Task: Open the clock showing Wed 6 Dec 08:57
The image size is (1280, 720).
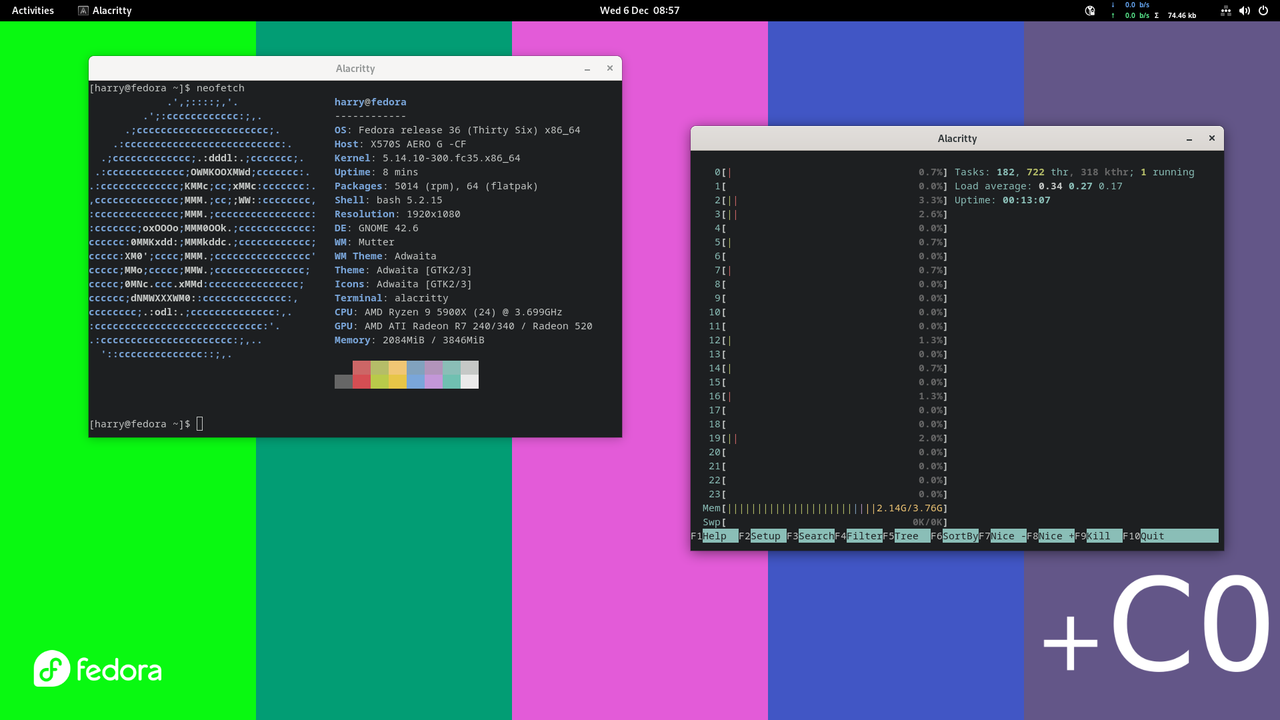Action: pos(639,11)
